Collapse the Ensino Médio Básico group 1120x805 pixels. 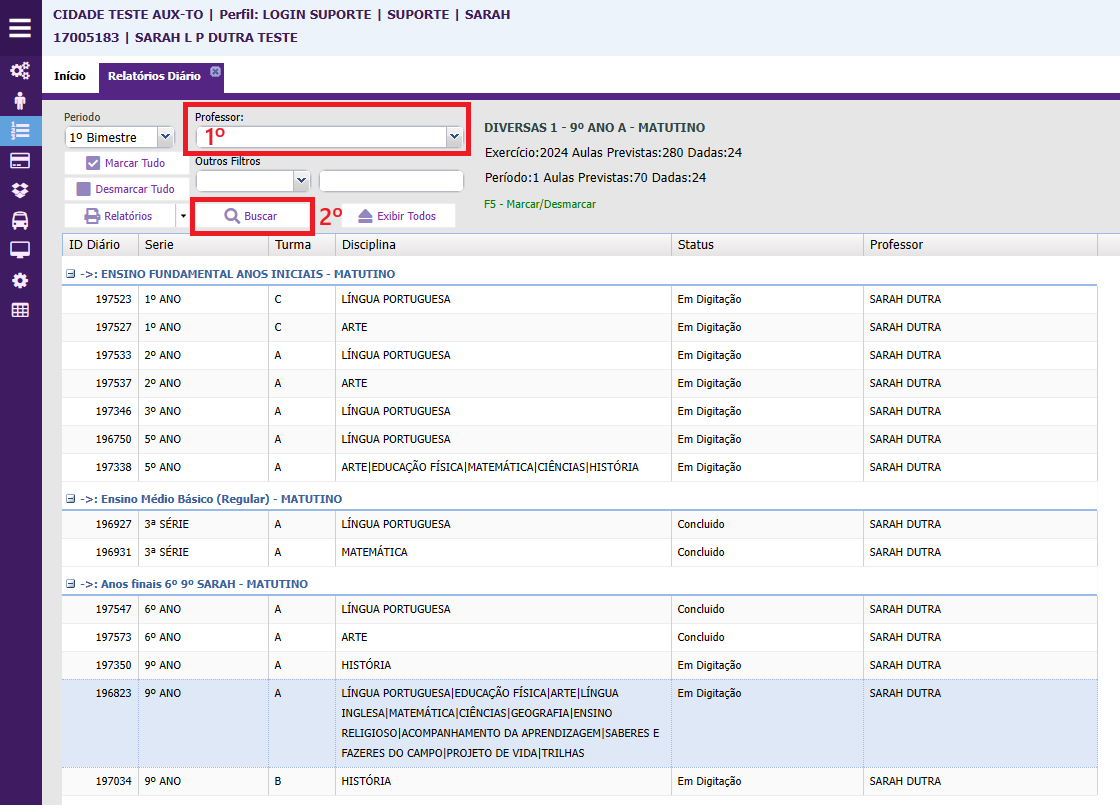click(x=71, y=499)
